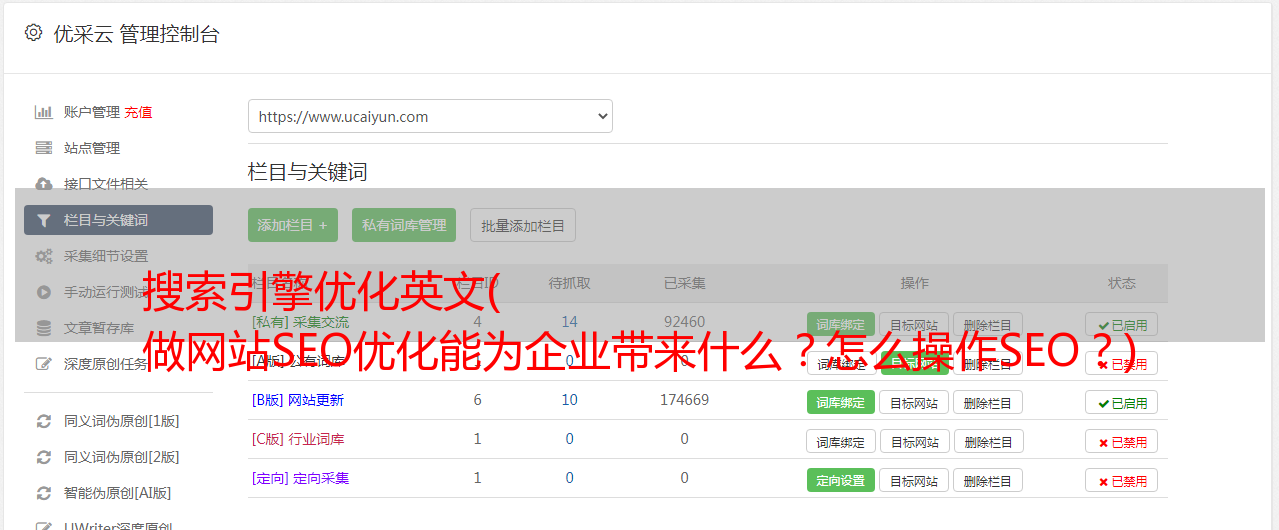Click the 已采集 value 174669
This screenshot has width=1279, height=530.
pos(684,400)
